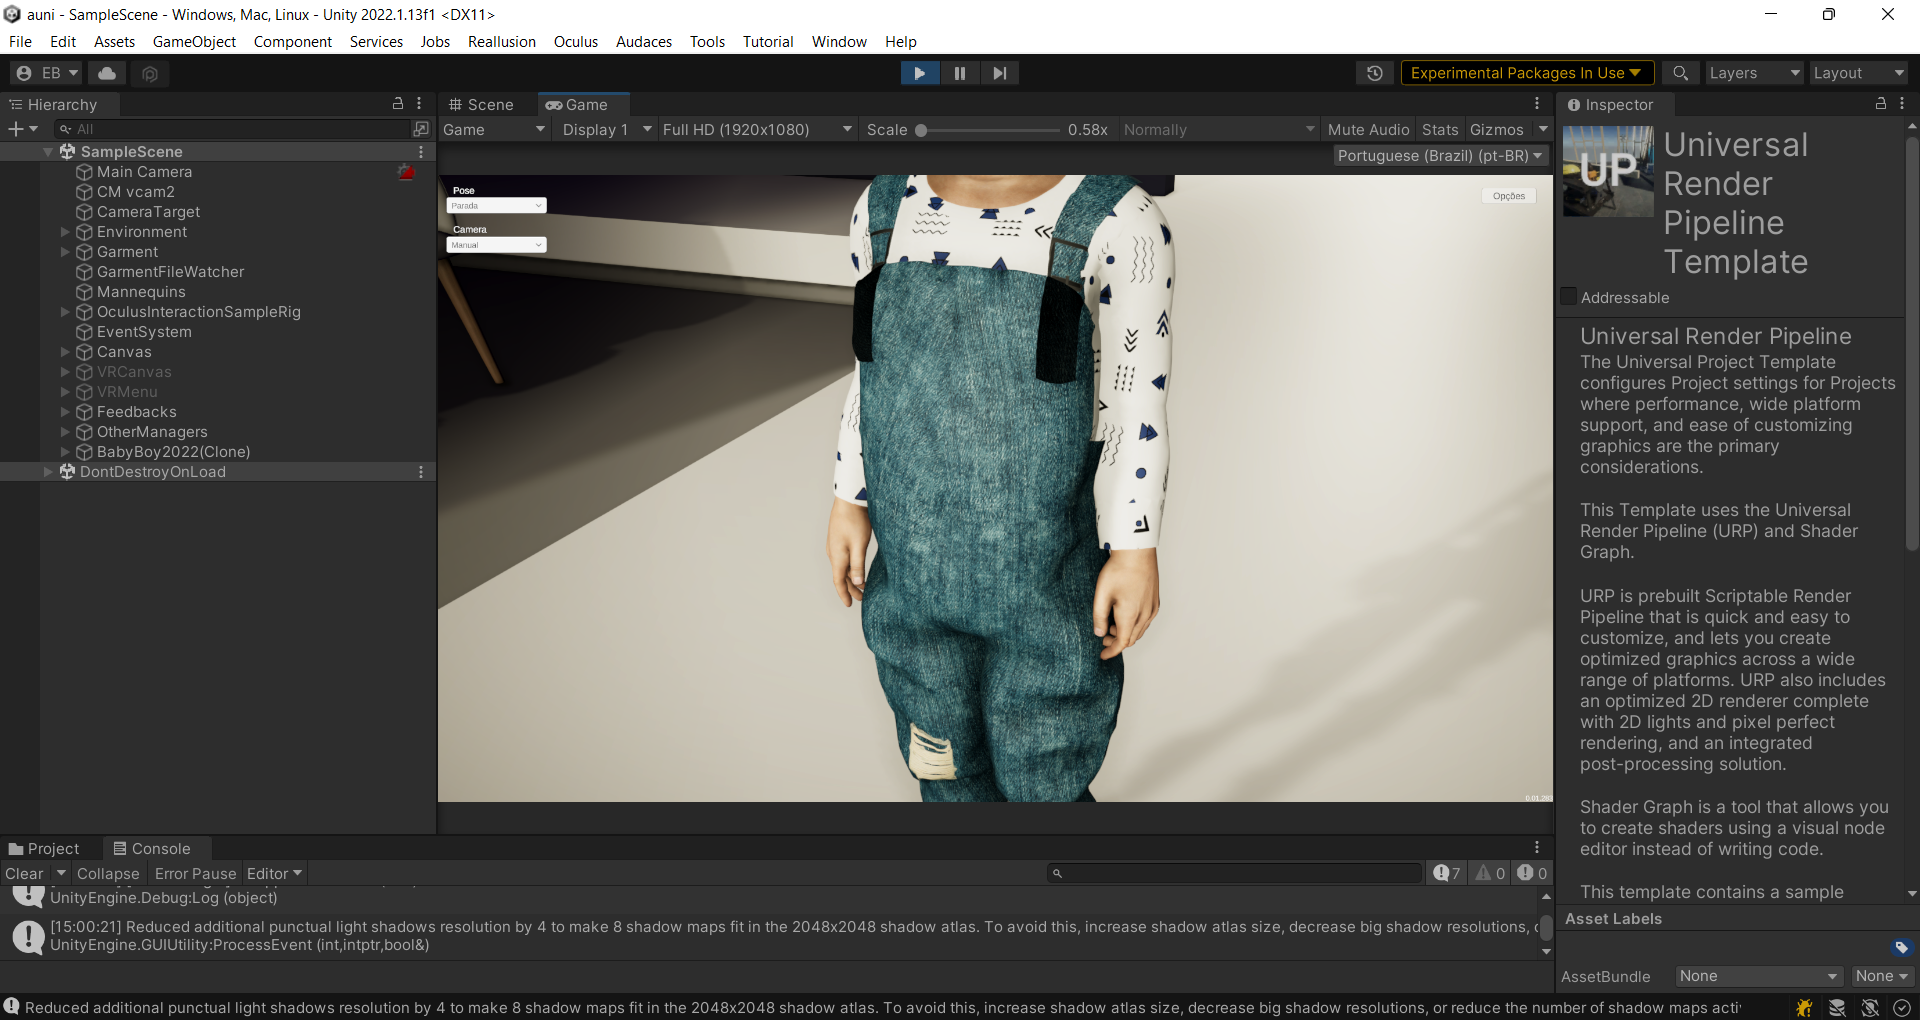This screenshot has height=1020, width=1920.
Task: Open the EB account dropdown
Action: click(x=47, y=73)
